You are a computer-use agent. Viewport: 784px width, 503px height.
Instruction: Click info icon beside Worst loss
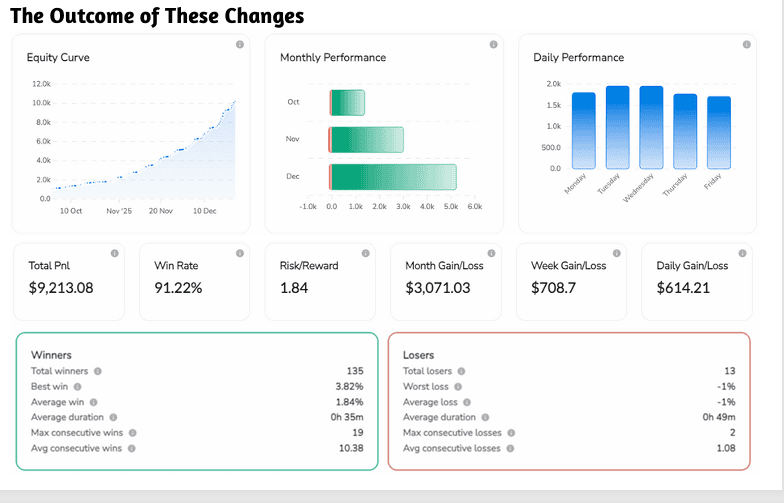coord(458,386)
